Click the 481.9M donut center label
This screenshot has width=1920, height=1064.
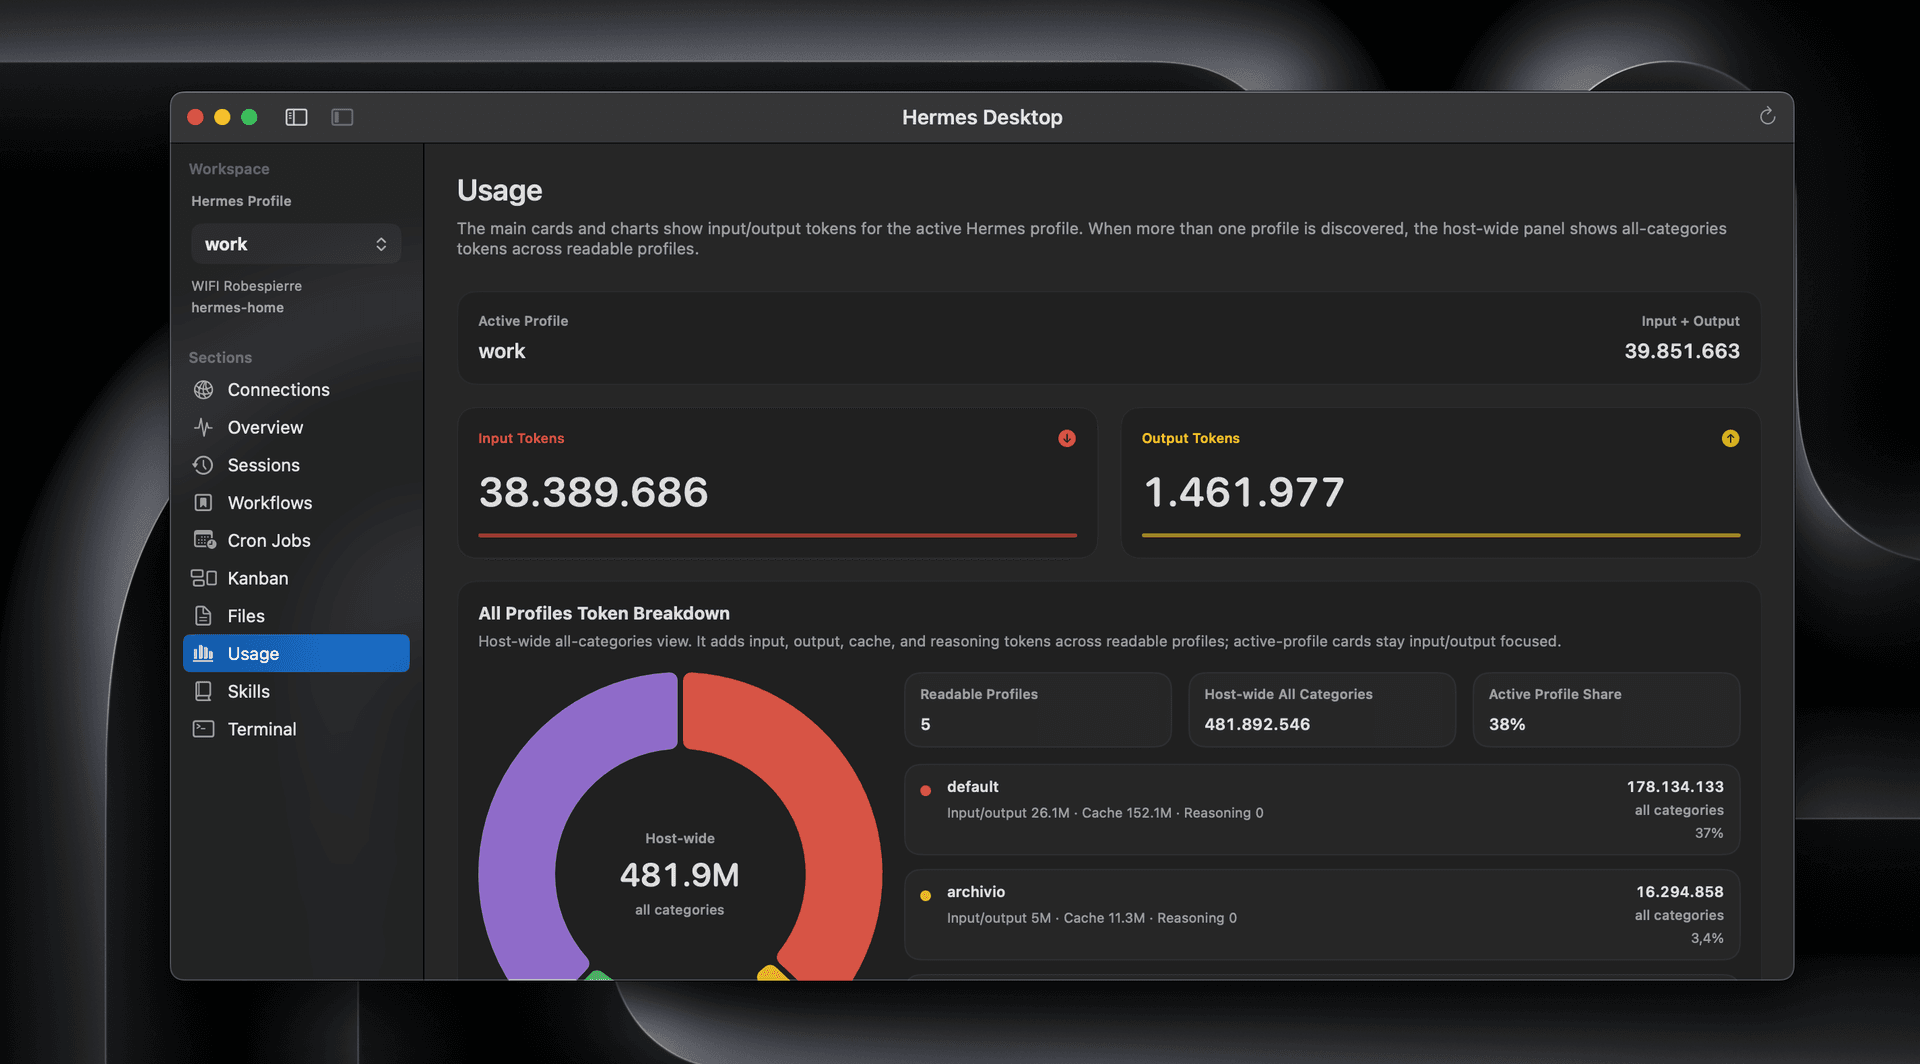(x=680, y=875)
